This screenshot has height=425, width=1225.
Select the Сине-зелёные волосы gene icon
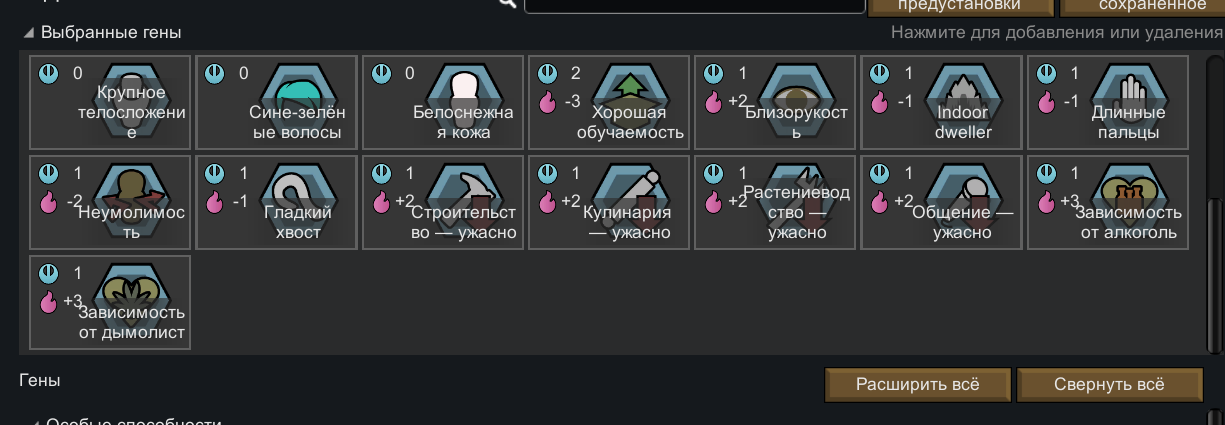[x=276, y=103]
